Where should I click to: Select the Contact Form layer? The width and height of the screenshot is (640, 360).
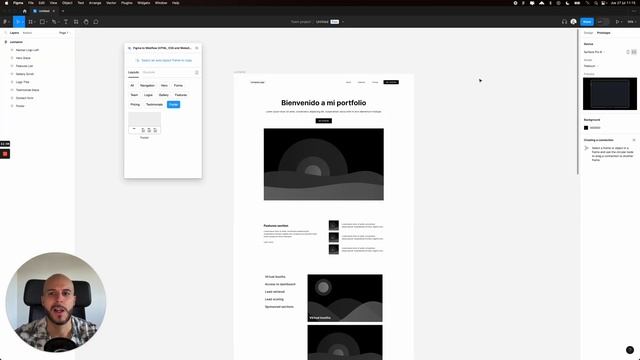tap(24, 98)
